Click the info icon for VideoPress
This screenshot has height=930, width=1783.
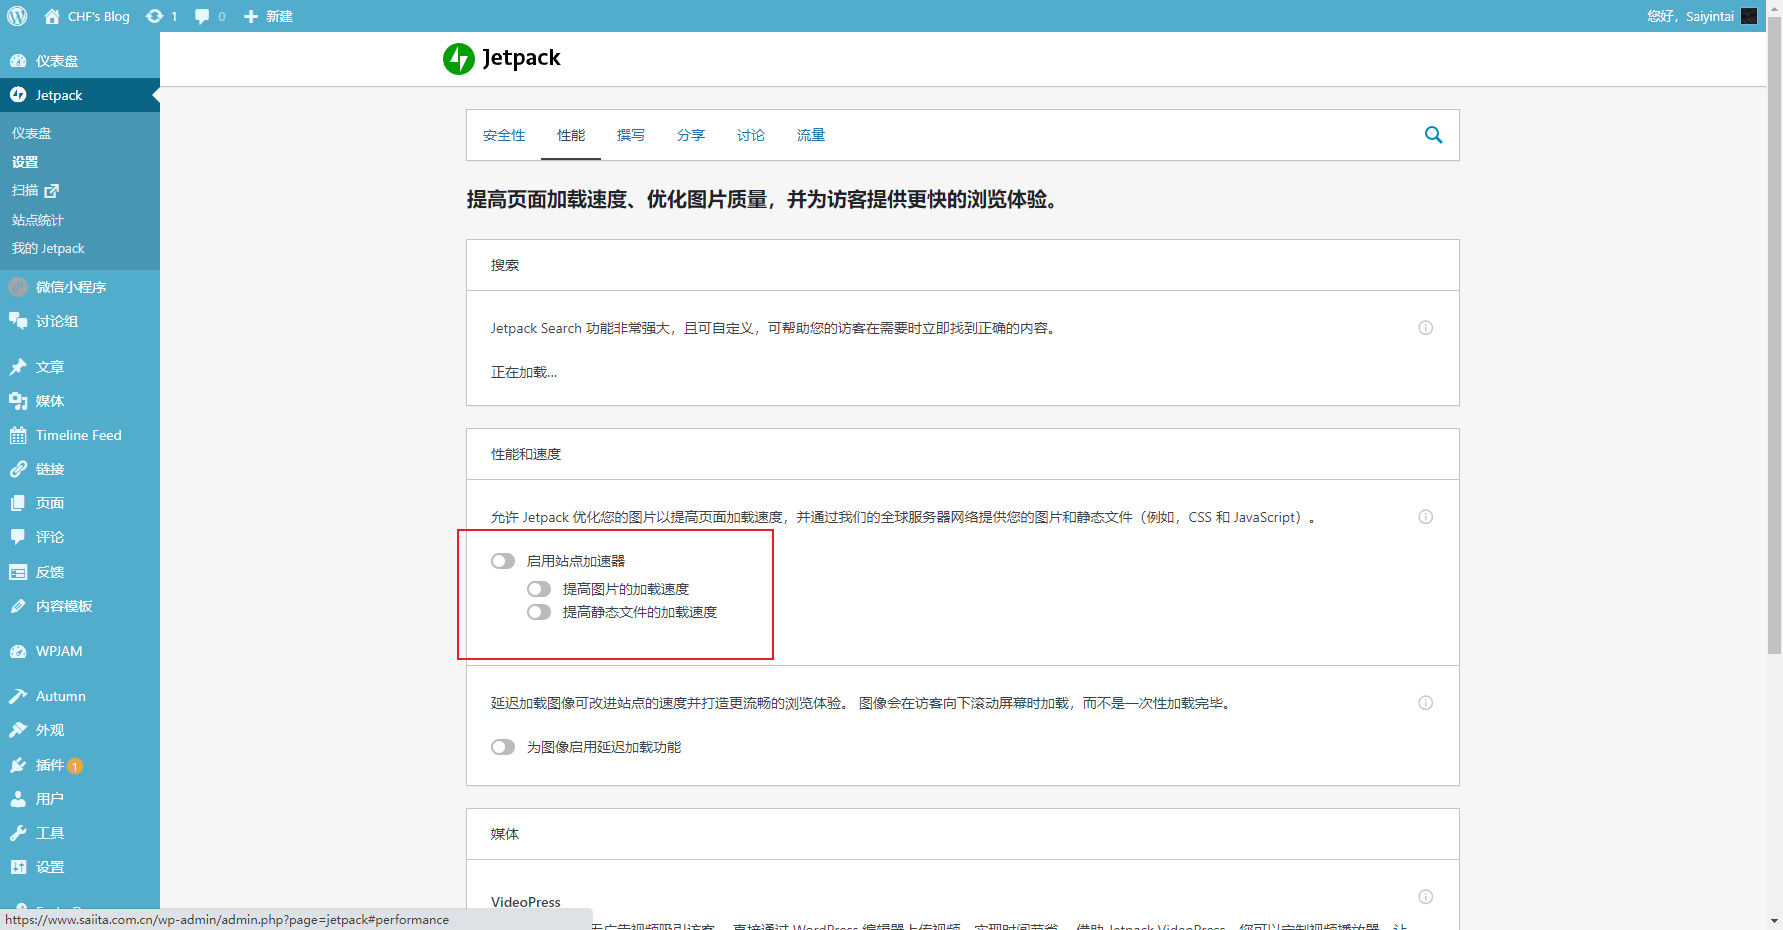coord(1425,897)
